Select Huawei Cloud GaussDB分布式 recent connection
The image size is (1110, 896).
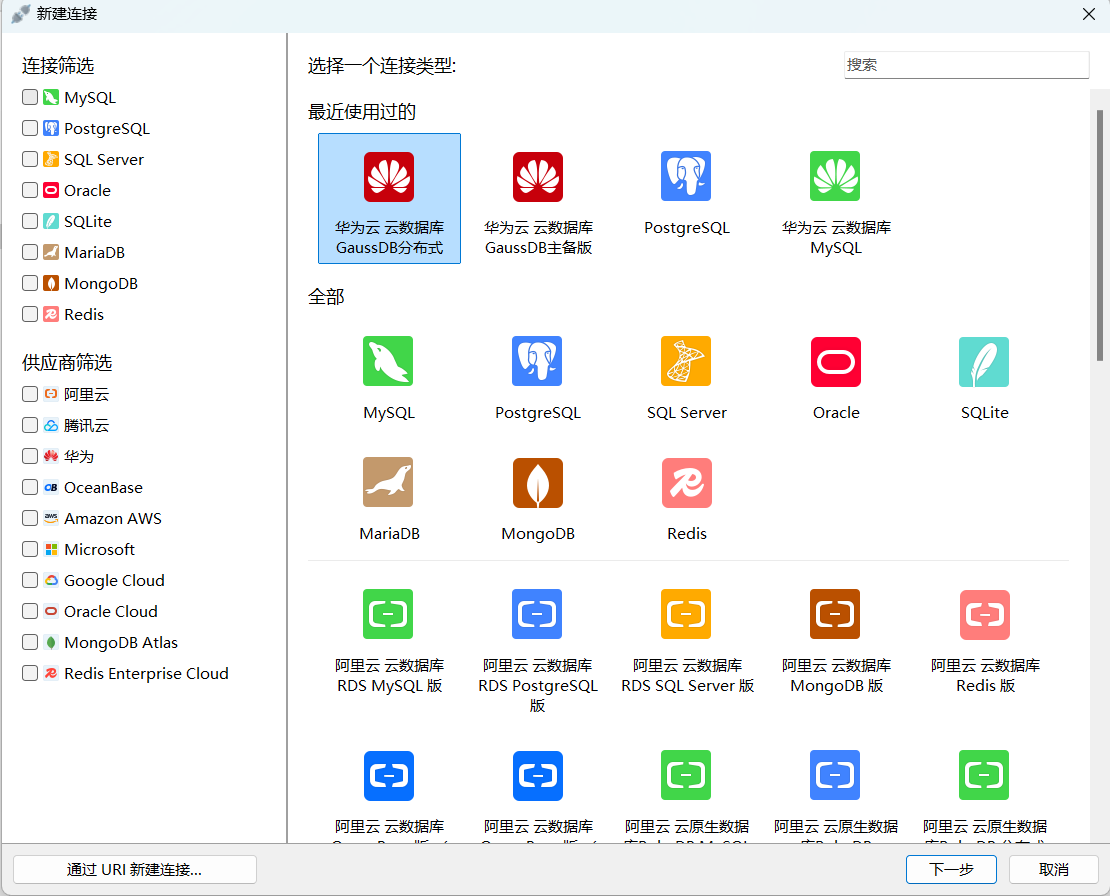(x=389, y=198)
